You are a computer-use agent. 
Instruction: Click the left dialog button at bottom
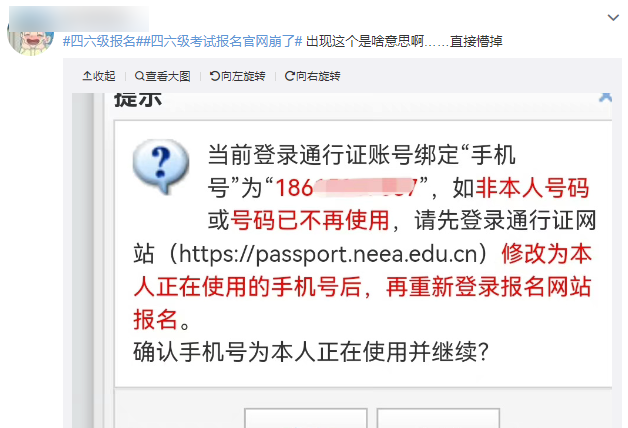click(306, 418)
